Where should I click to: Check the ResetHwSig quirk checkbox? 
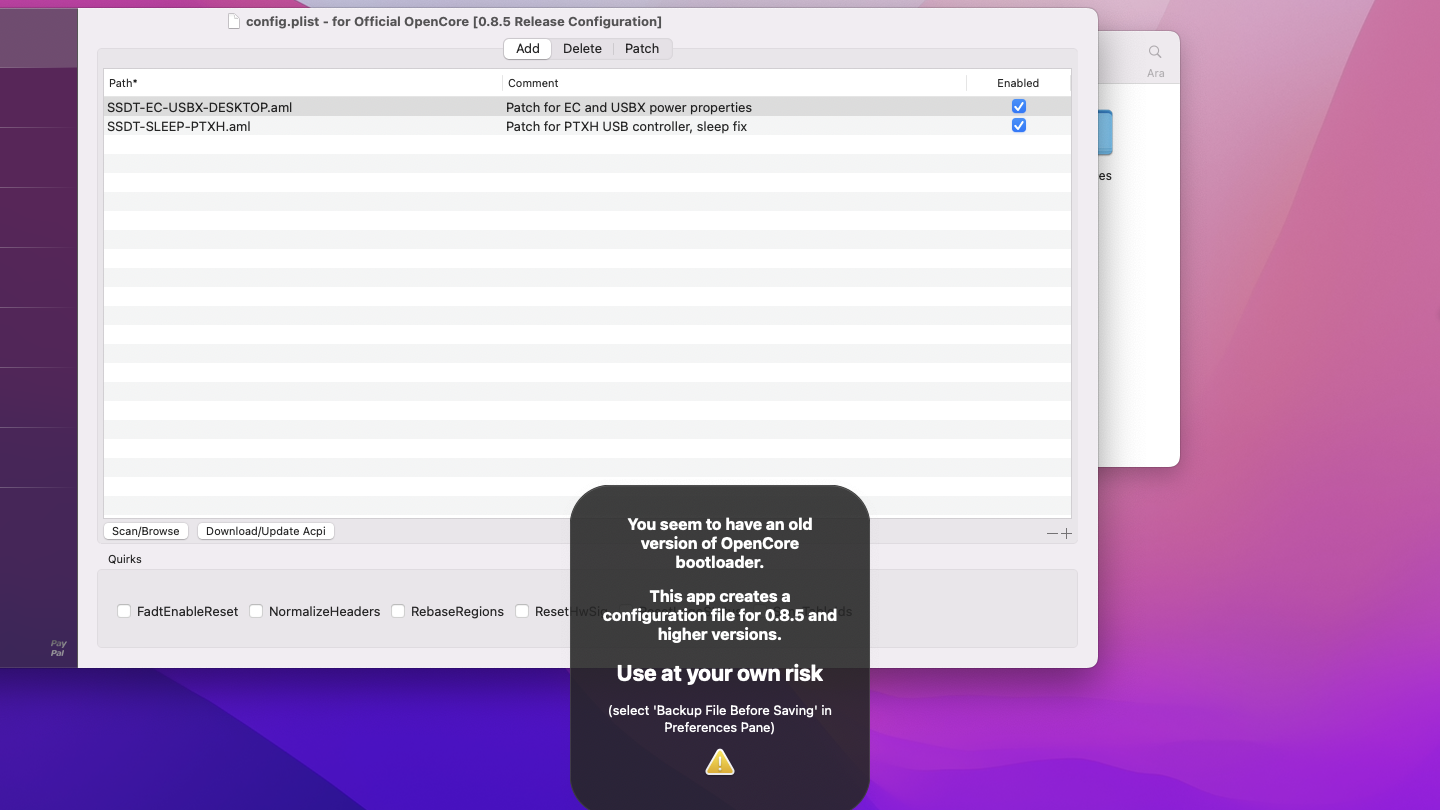[x=522, y=611]
